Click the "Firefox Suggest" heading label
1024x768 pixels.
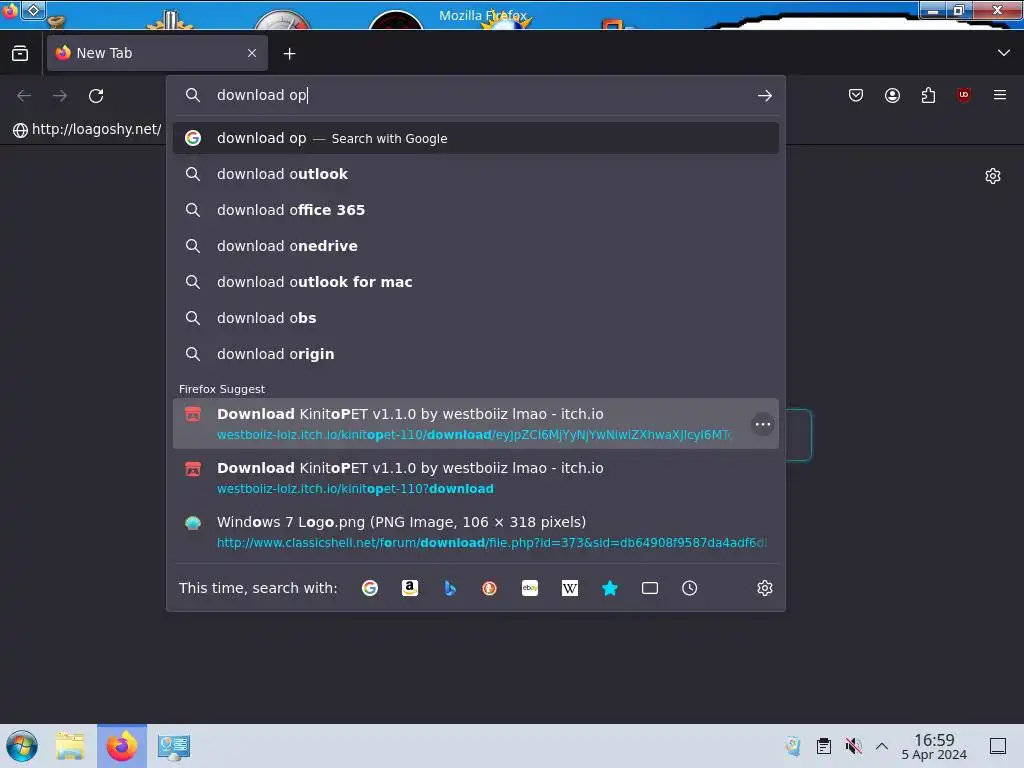(222, 389)
